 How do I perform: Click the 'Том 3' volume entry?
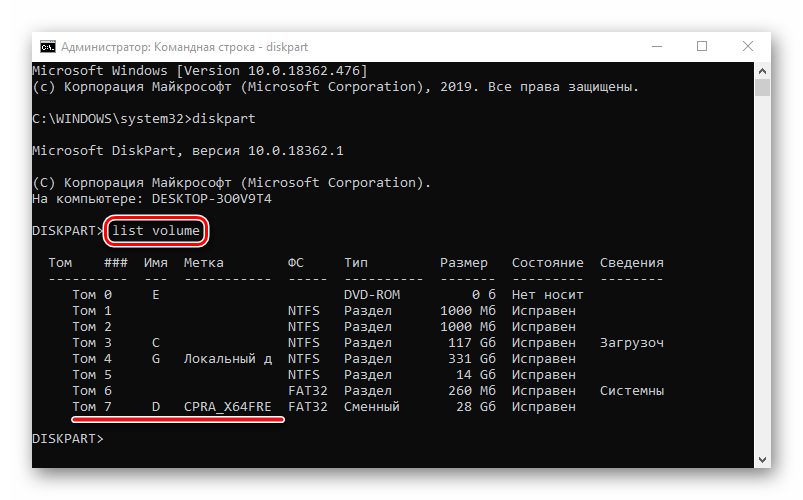click(92, 343)
